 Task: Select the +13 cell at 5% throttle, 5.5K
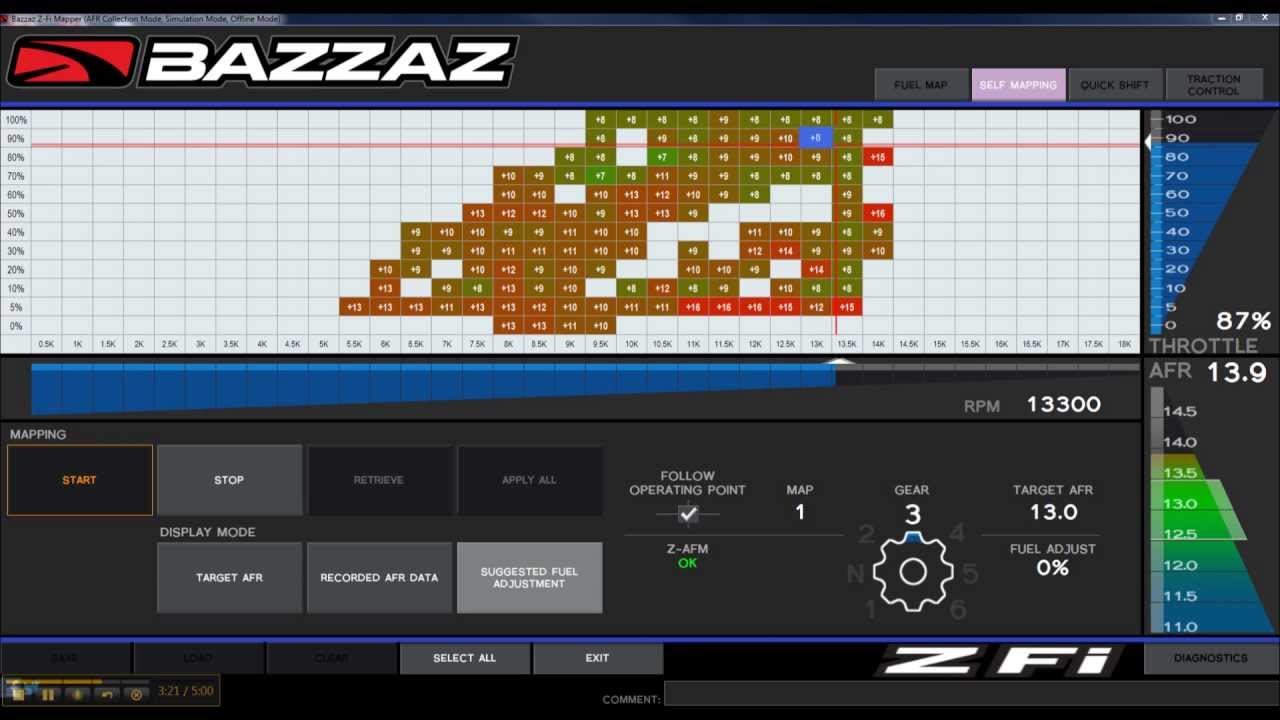(x=354, y=307)
